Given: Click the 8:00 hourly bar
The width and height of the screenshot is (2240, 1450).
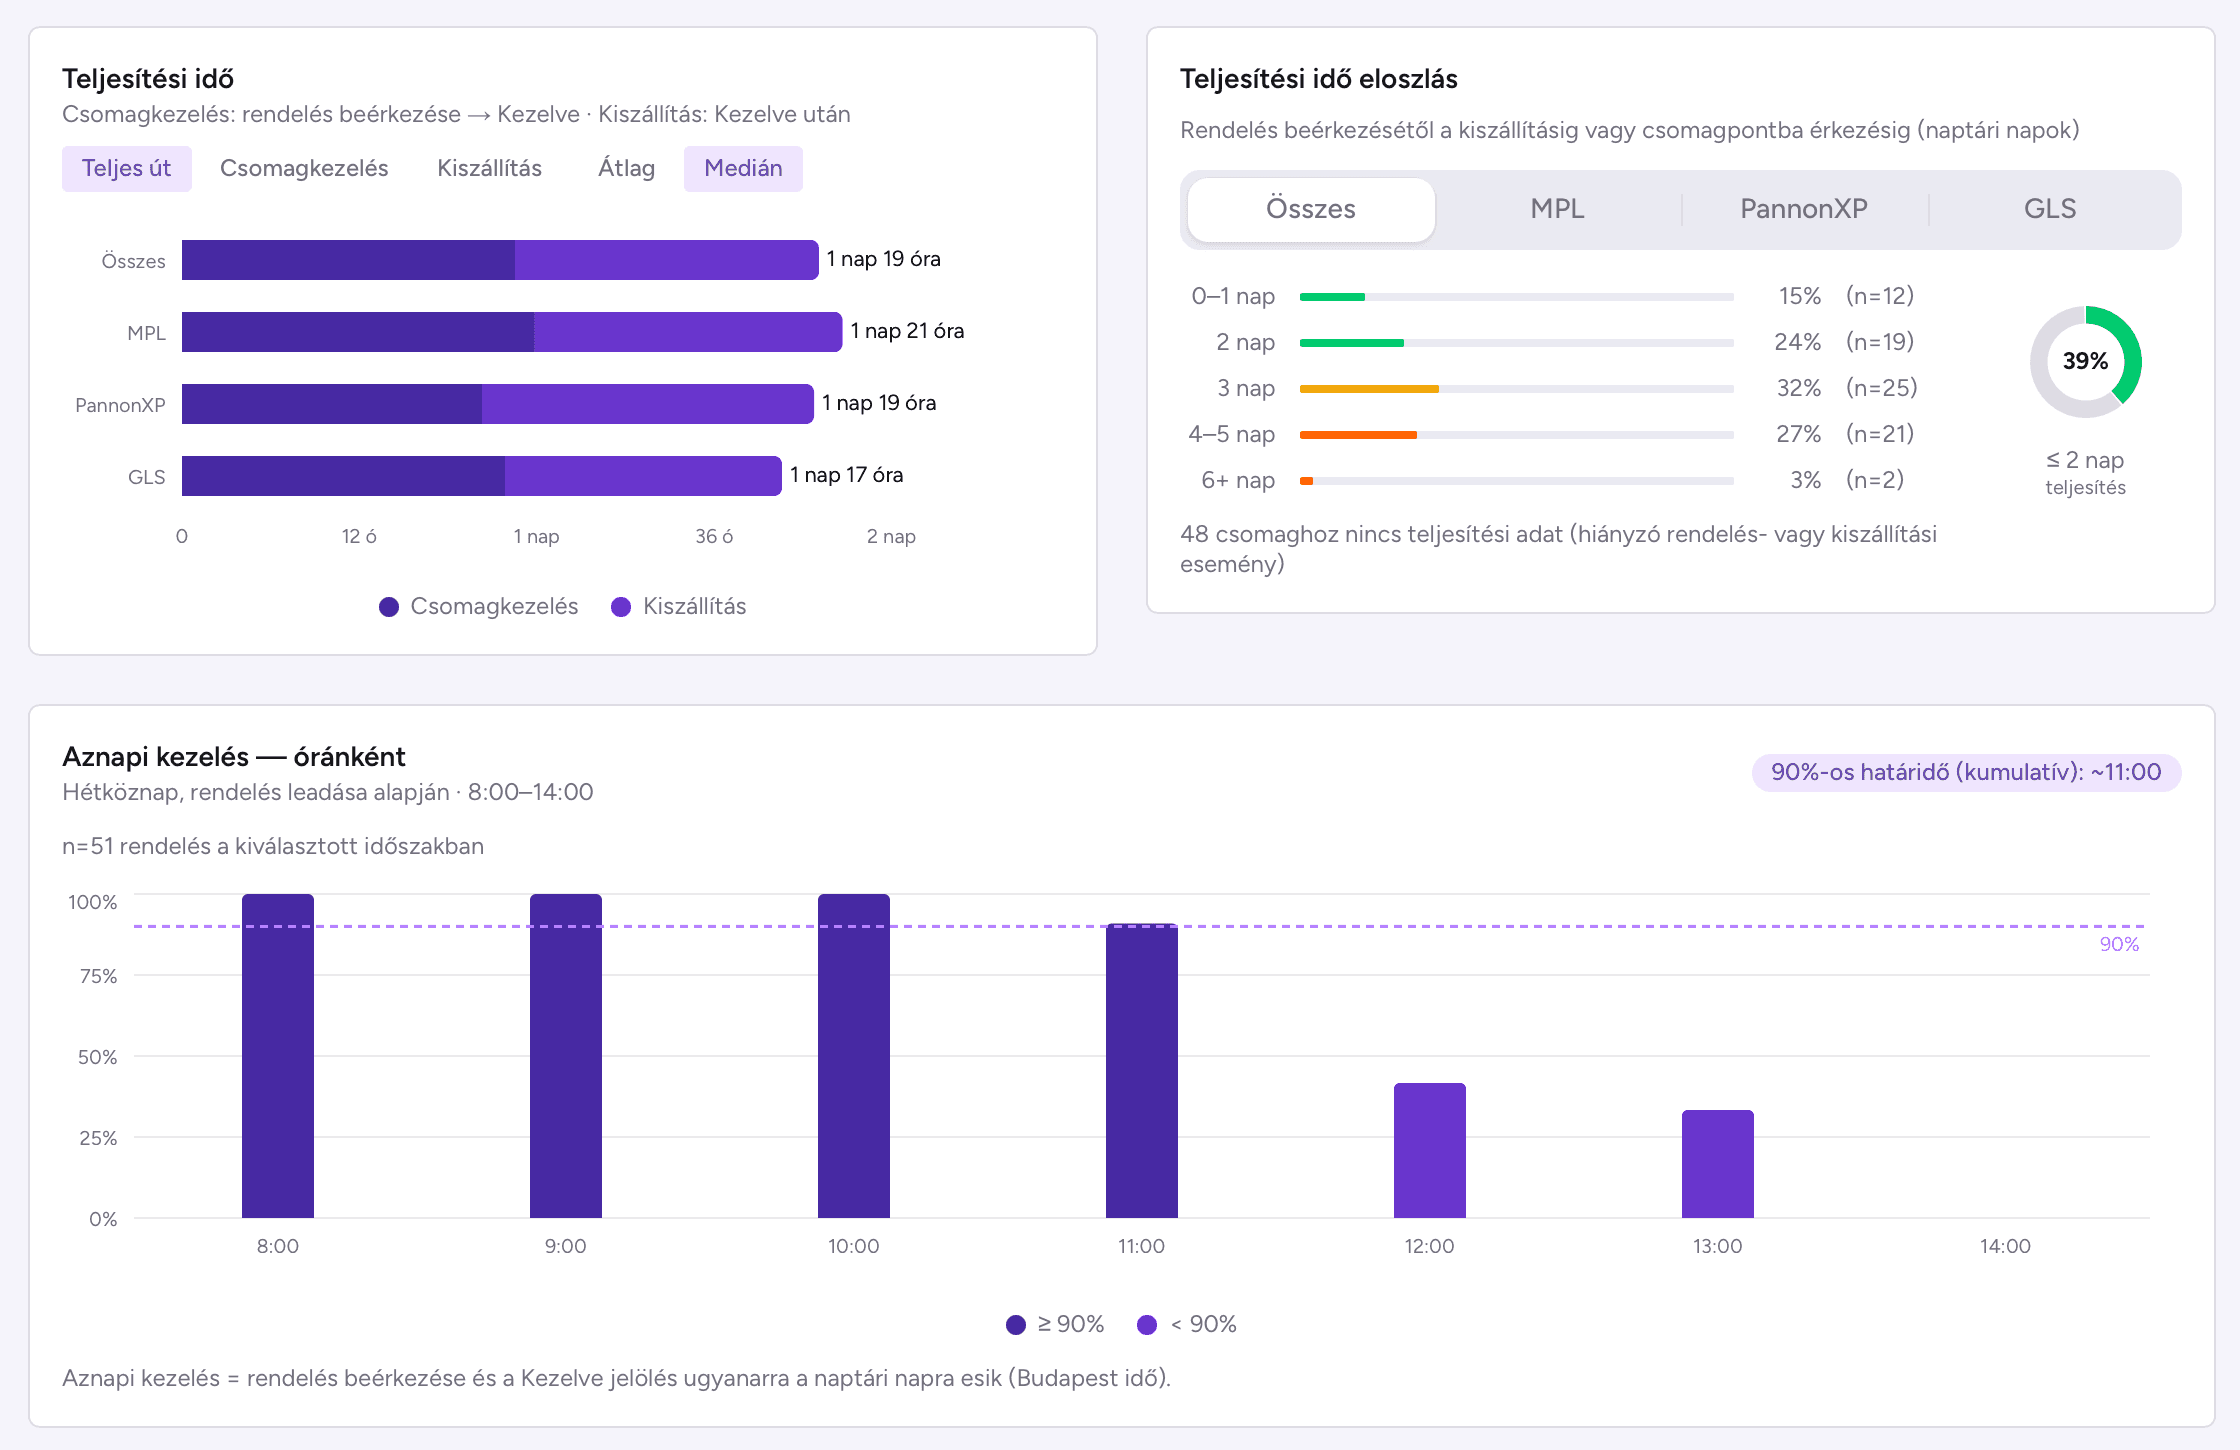Looking at the screenshot, I should click(x=278, y=1056).
